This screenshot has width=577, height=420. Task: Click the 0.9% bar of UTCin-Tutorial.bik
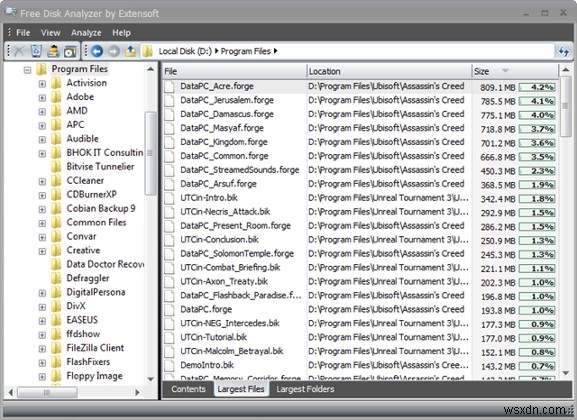click(537, 338)
